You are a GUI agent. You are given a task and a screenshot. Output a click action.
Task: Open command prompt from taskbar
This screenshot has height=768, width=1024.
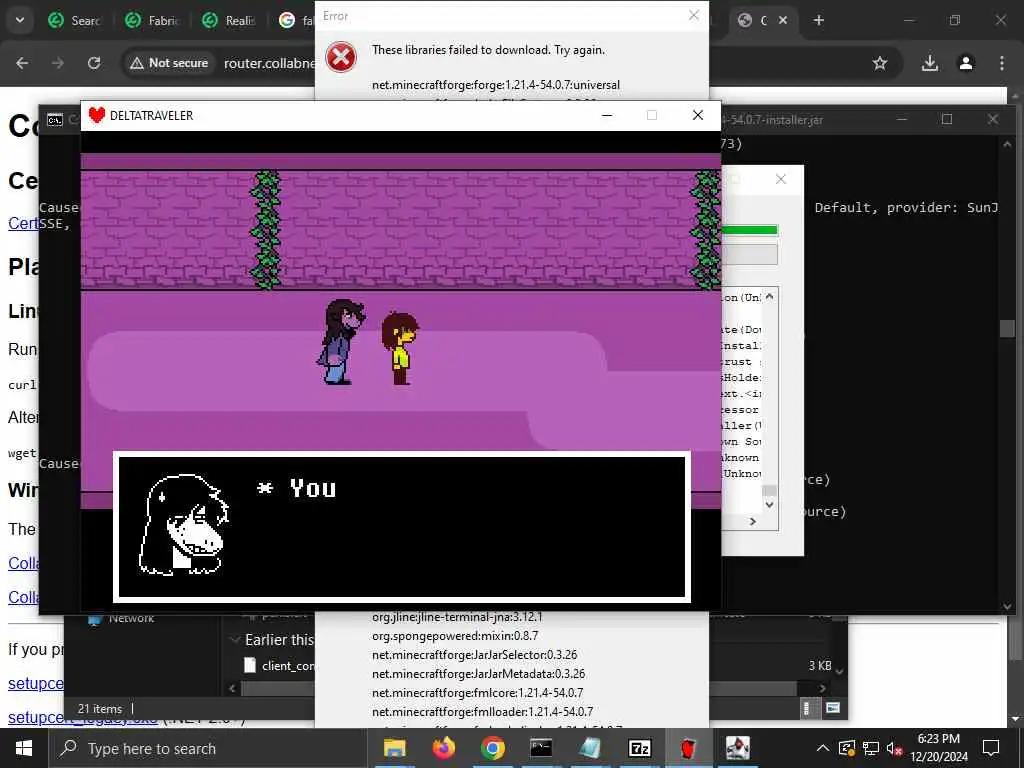[541, 748]
